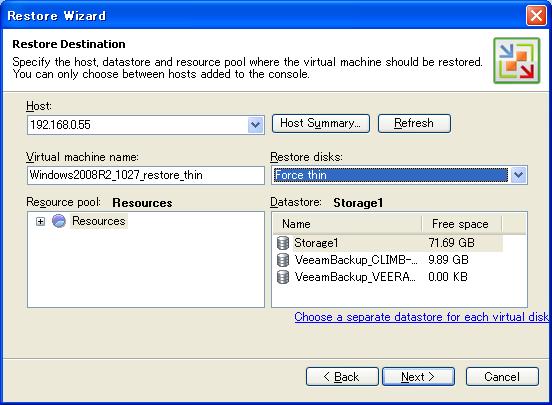Click the Storage1 datastore disk icon
Screen dimensions: 552x405
[283, 243]
